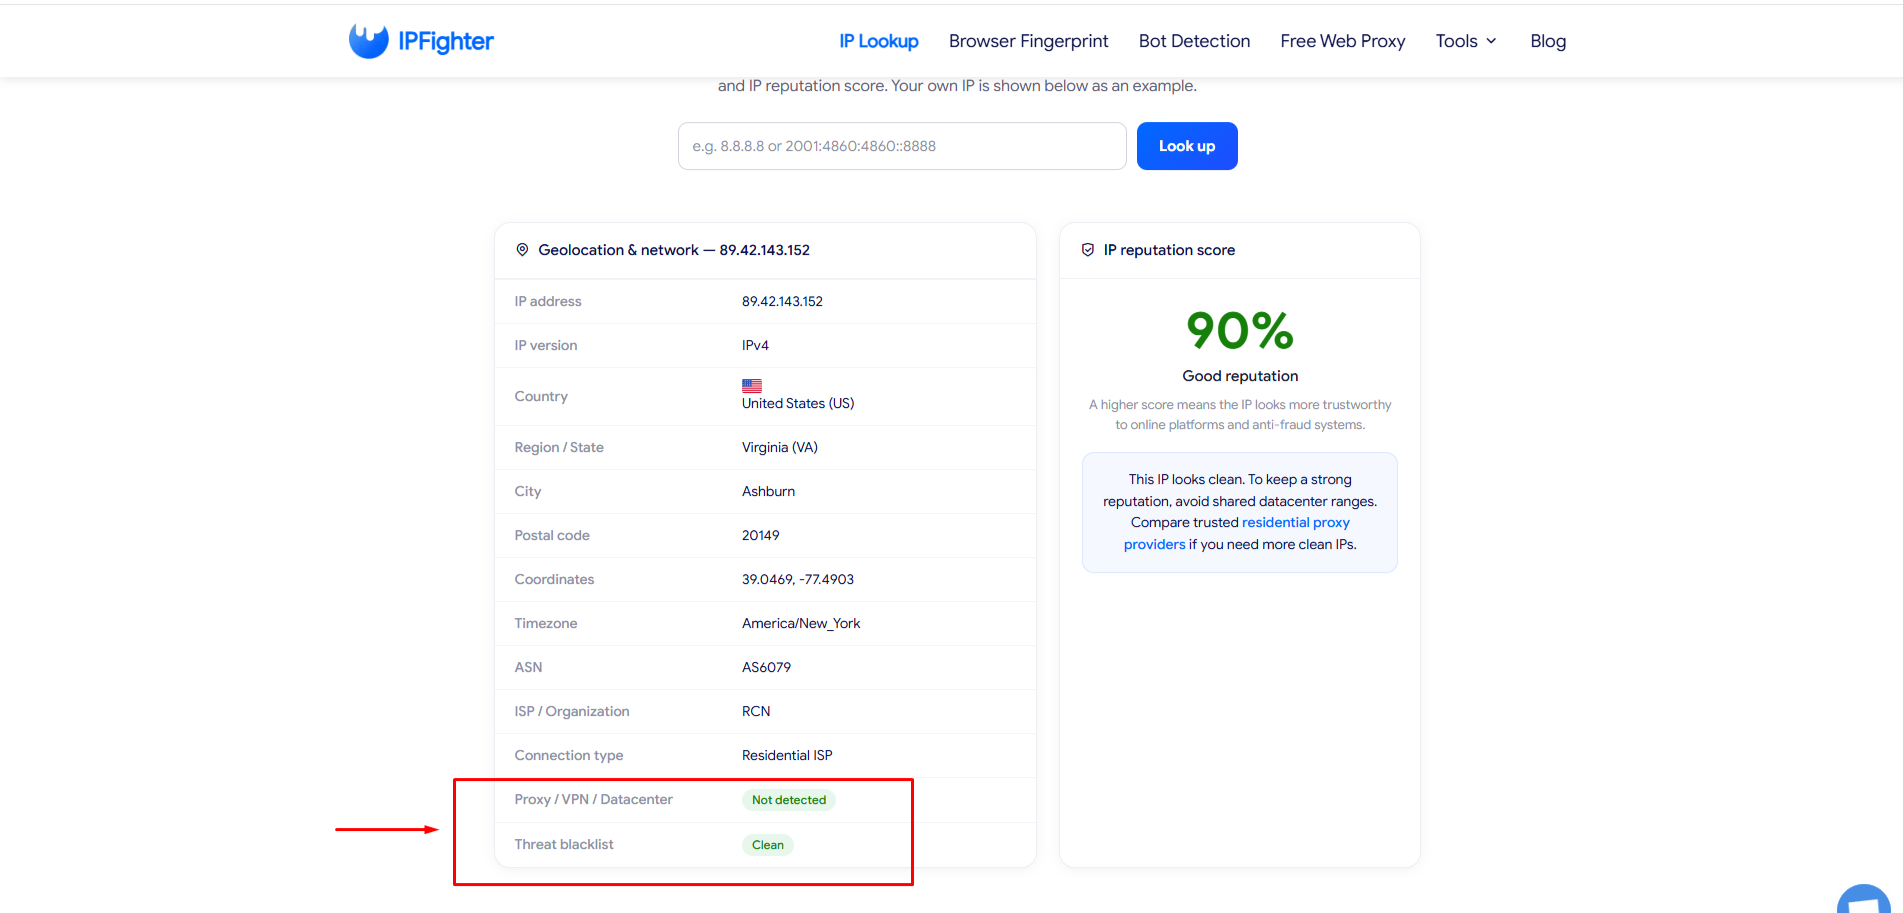
Task: Follow the residential proxy providers link
Action: tap(1237, 533)
